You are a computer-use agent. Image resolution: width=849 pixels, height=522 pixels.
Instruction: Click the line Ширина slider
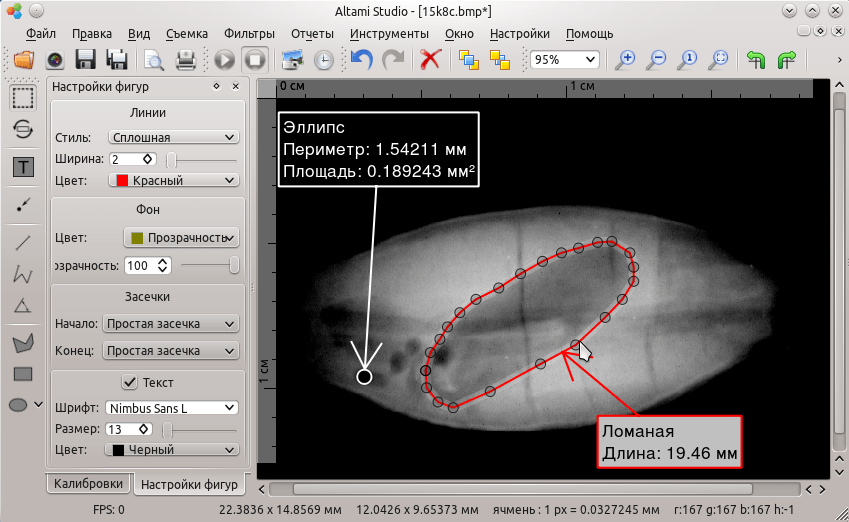pos(203,160)
